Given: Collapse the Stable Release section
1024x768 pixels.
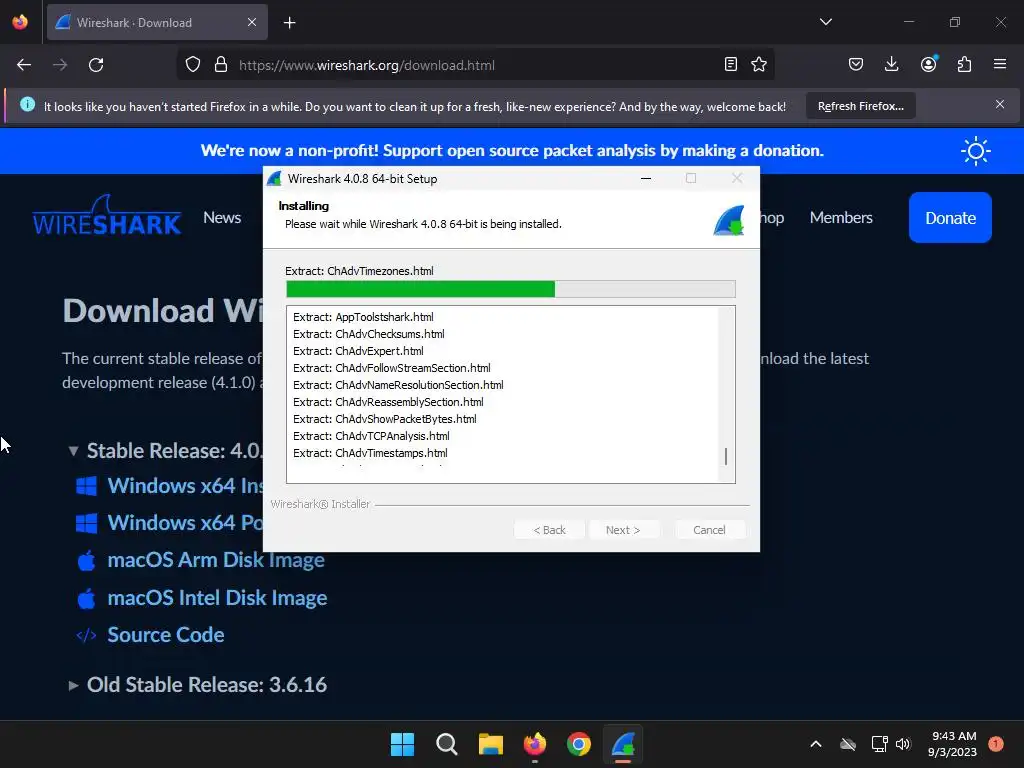Looking at the screenshot, I should (74, 451).
